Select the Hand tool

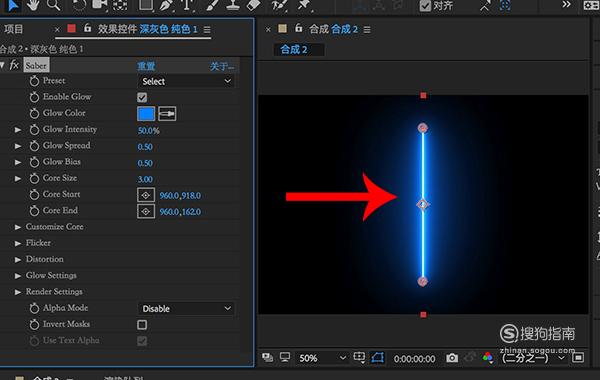[x=33, y=5]
